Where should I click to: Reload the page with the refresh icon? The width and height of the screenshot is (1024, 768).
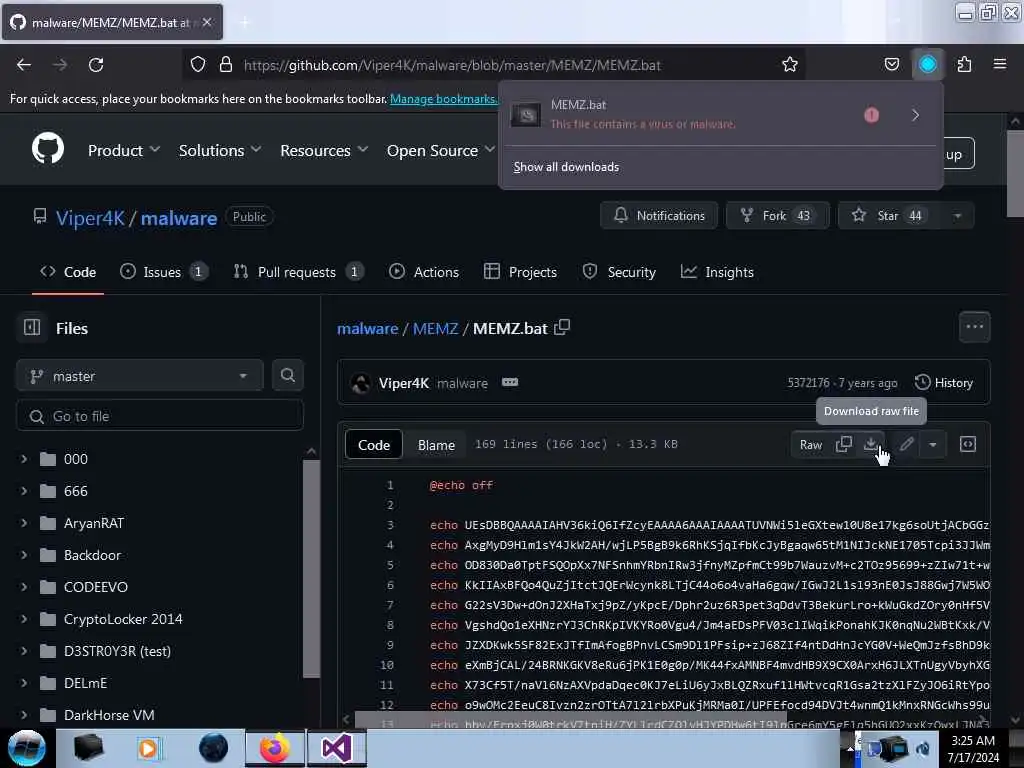[x=96, y=65]
